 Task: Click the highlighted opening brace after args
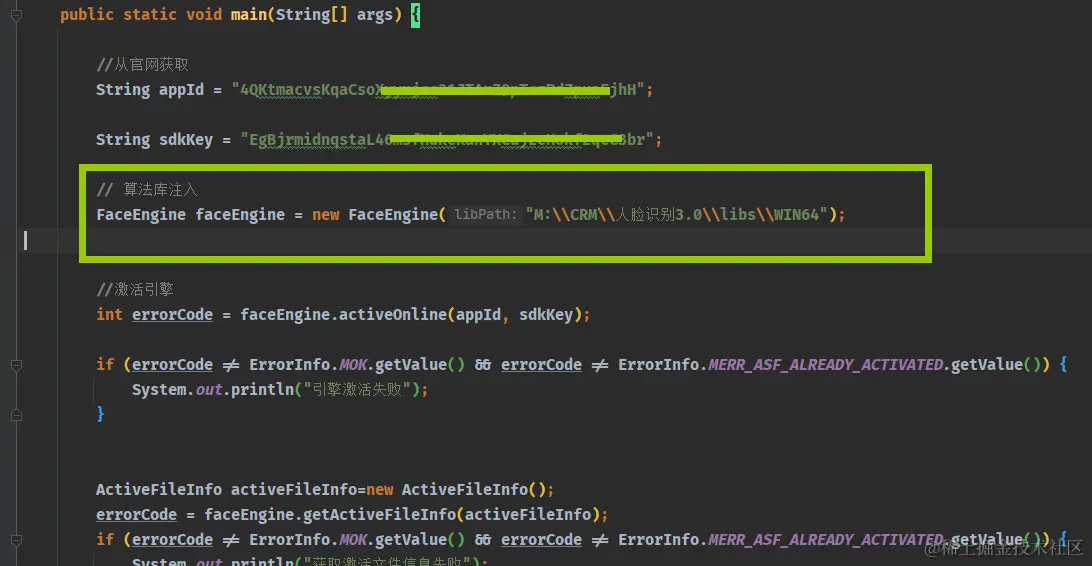coord(415,15)
